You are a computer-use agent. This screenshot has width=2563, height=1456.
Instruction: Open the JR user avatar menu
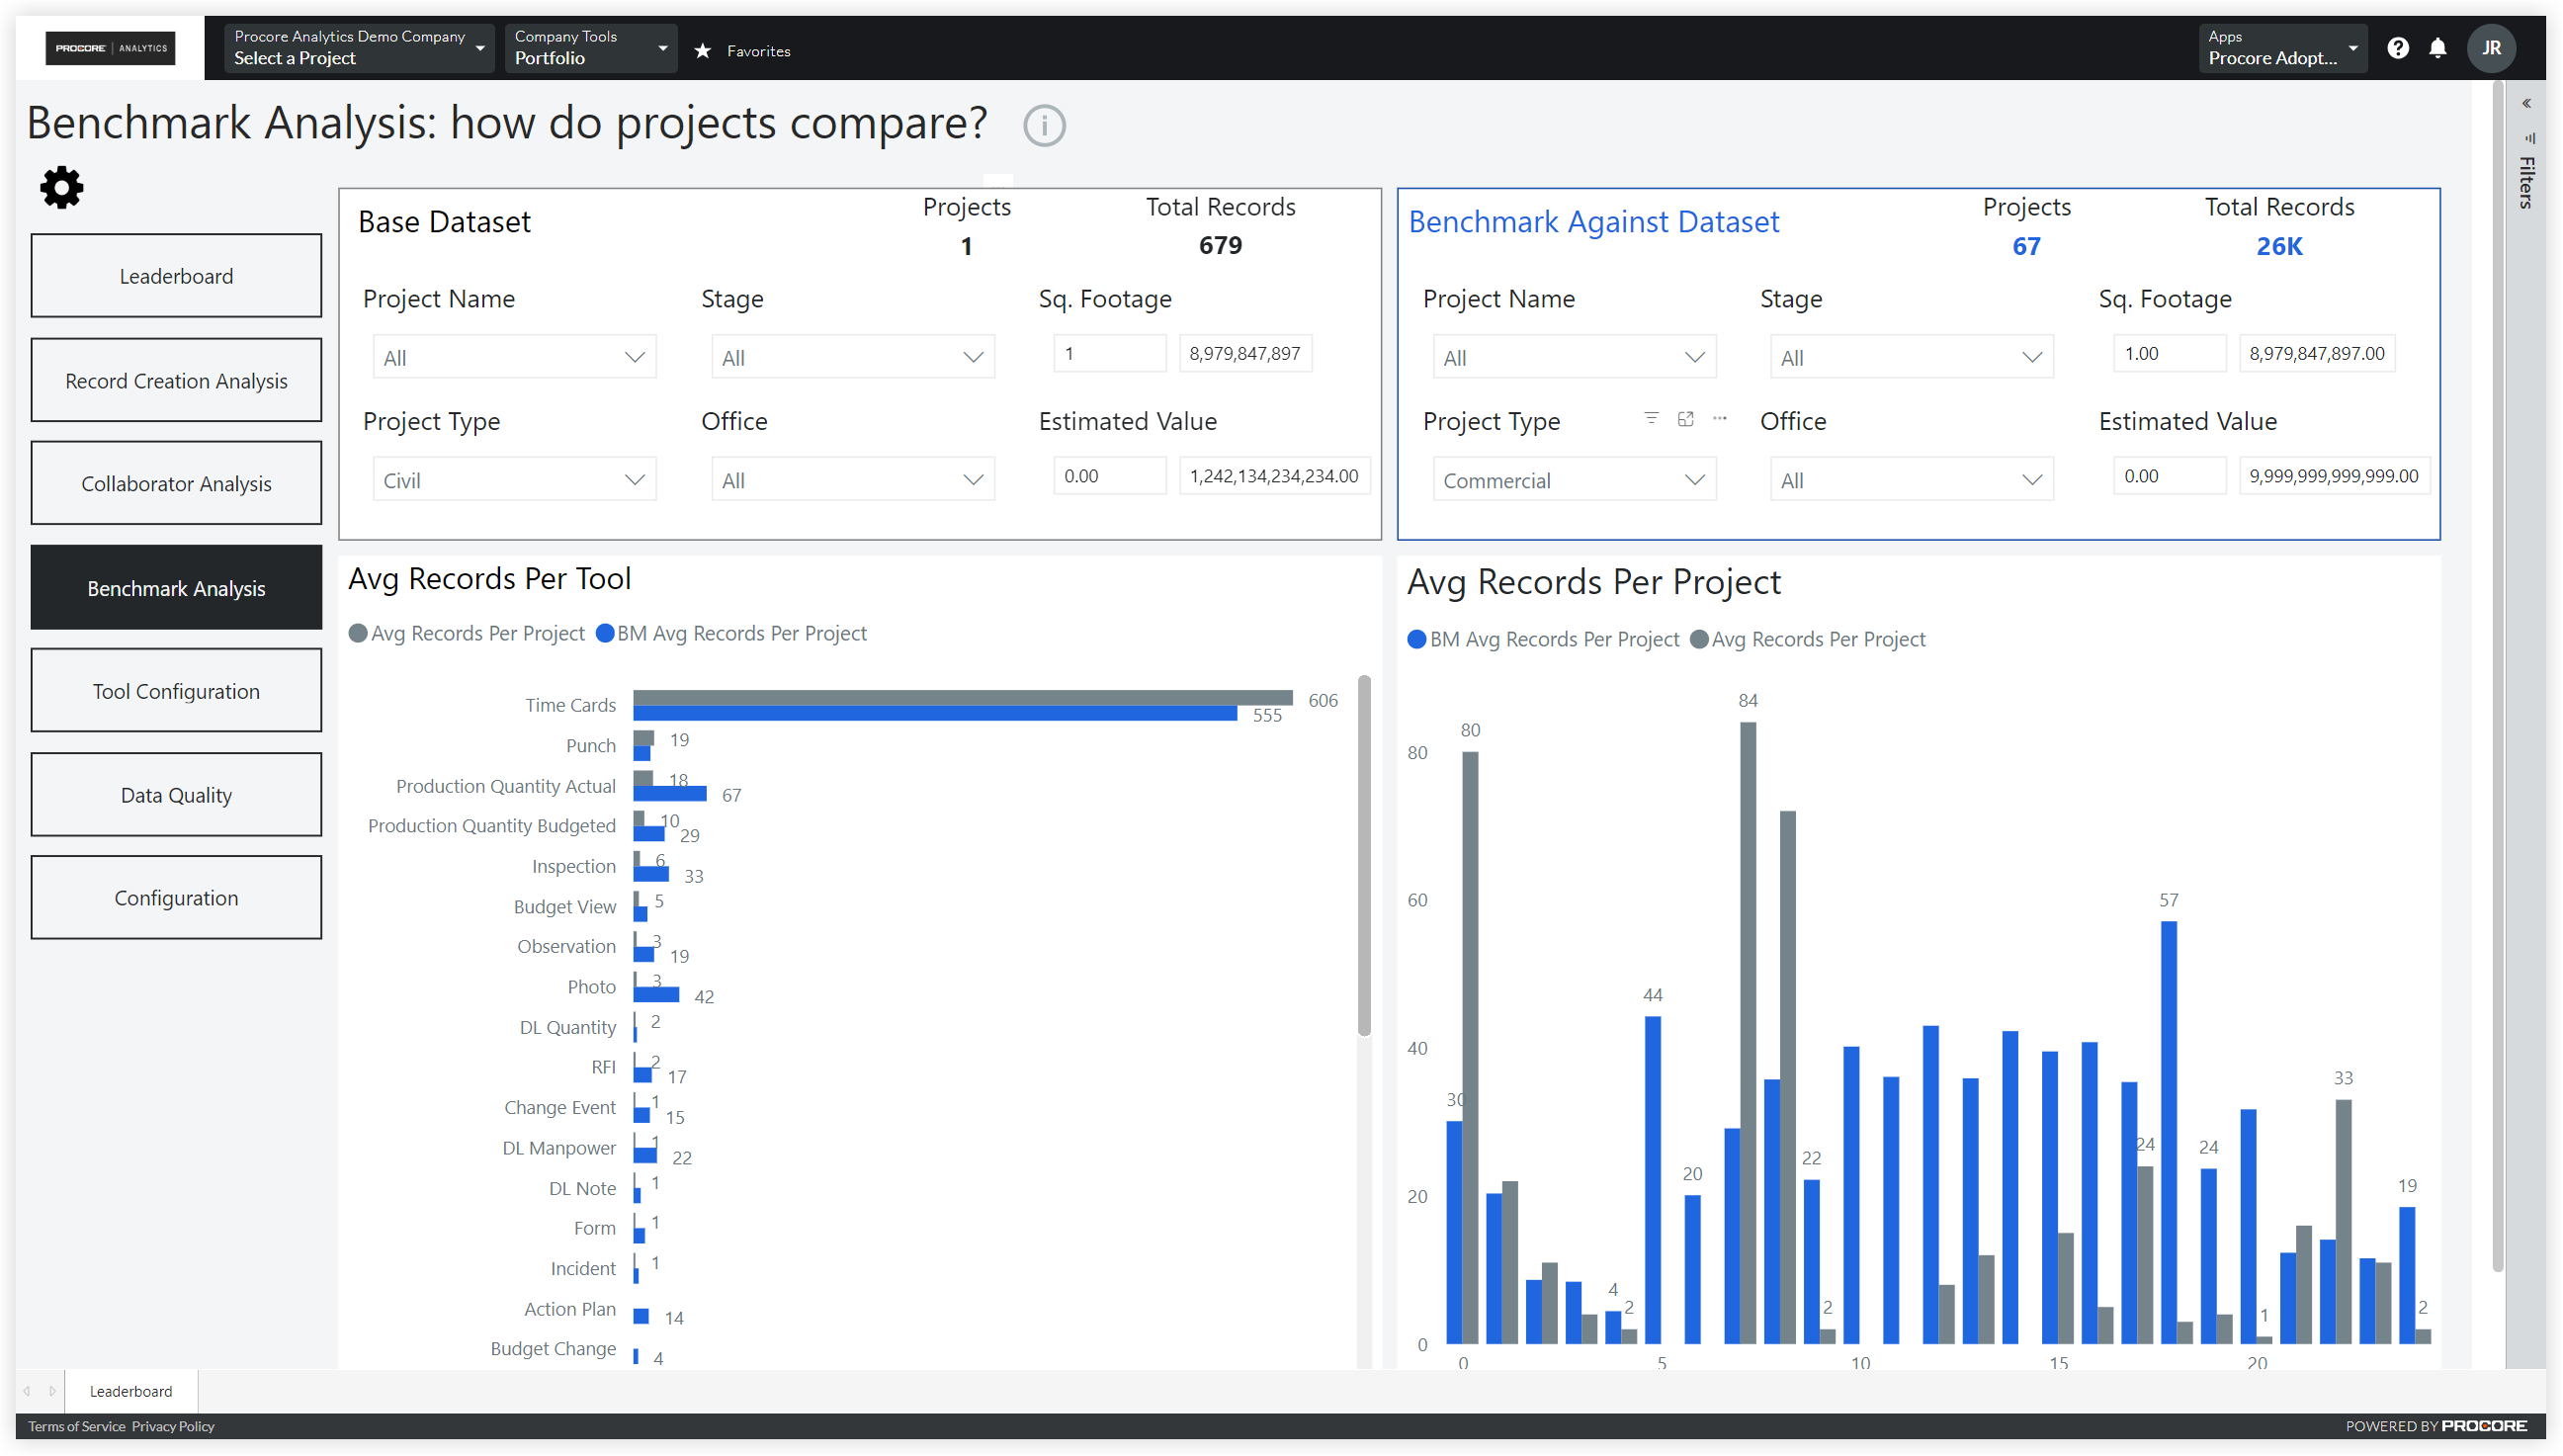[x=2491, y=48]
